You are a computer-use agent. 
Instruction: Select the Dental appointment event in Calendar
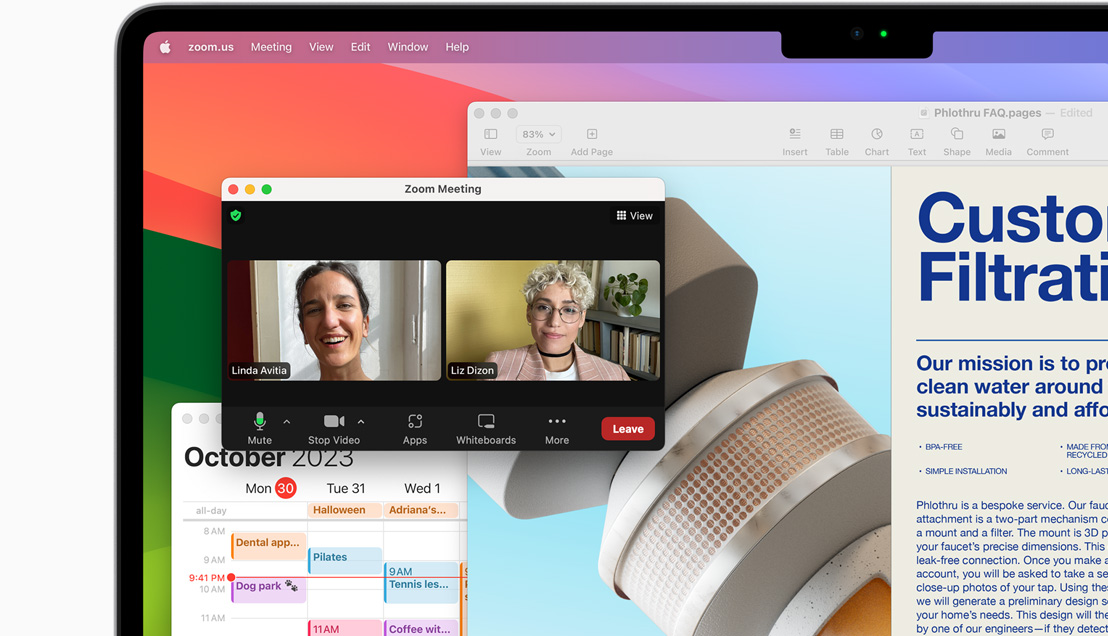(x=268, y=543)
